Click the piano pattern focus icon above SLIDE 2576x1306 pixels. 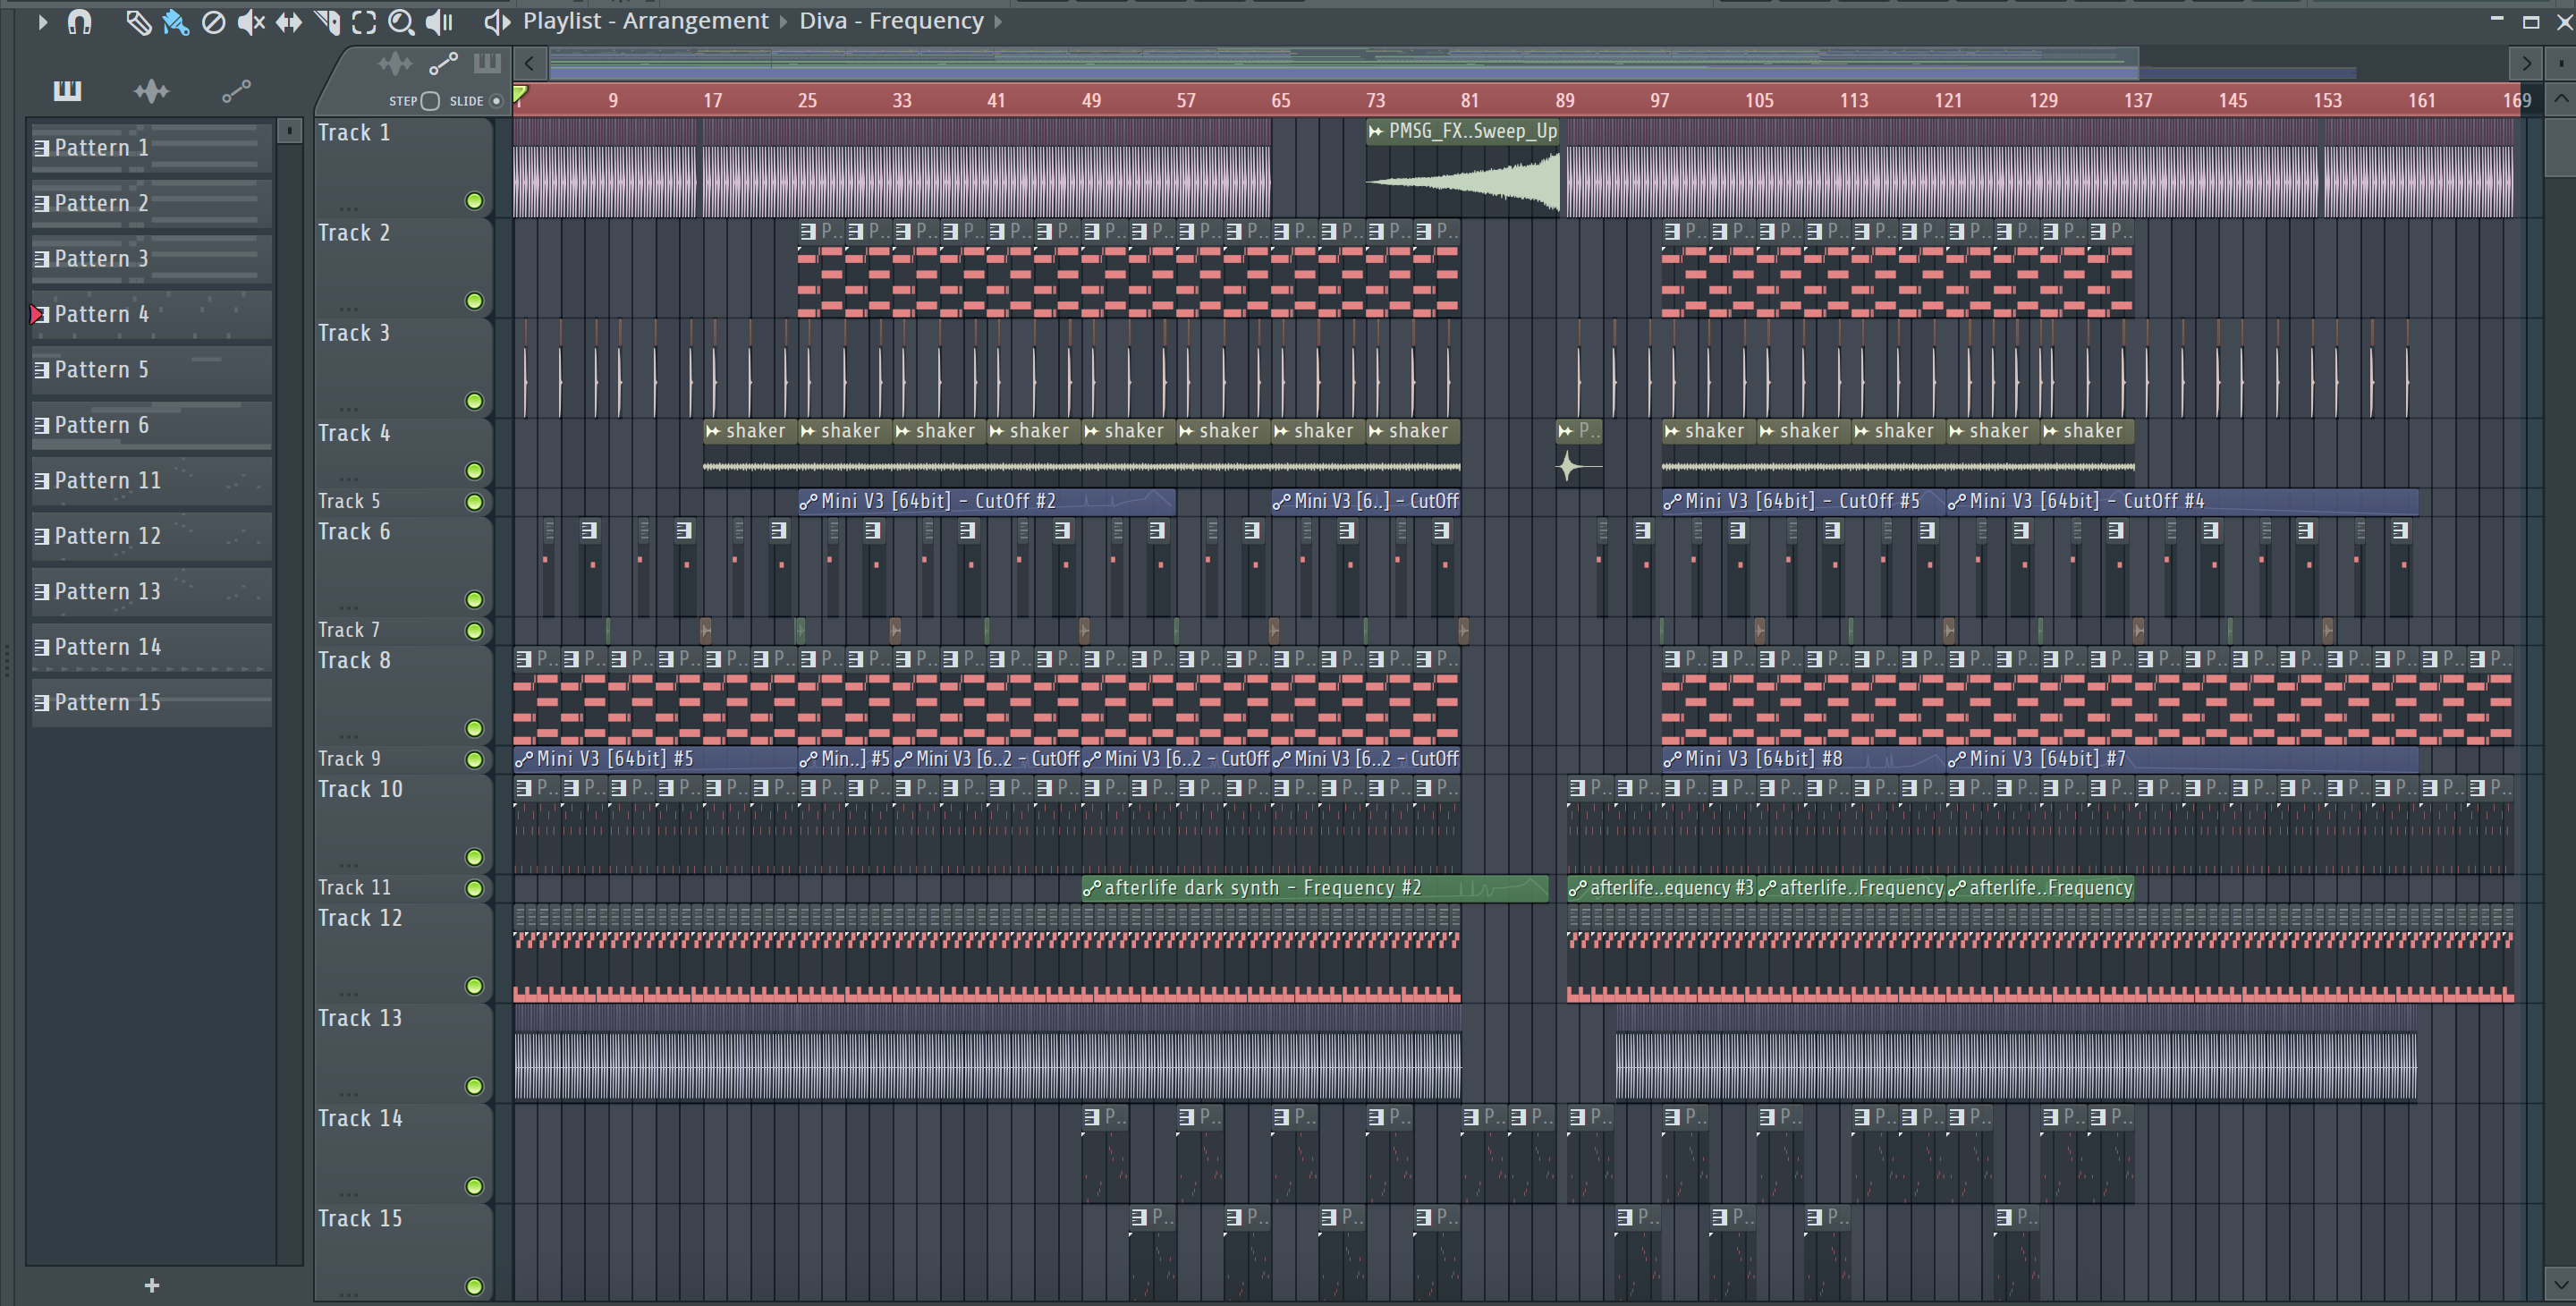[487, 64]
